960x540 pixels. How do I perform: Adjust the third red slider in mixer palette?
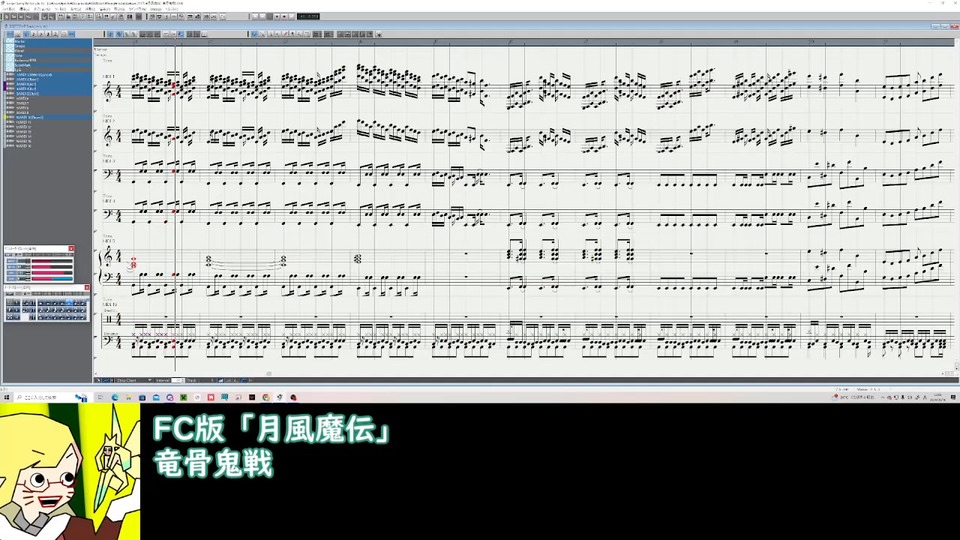tap(52, 273)
